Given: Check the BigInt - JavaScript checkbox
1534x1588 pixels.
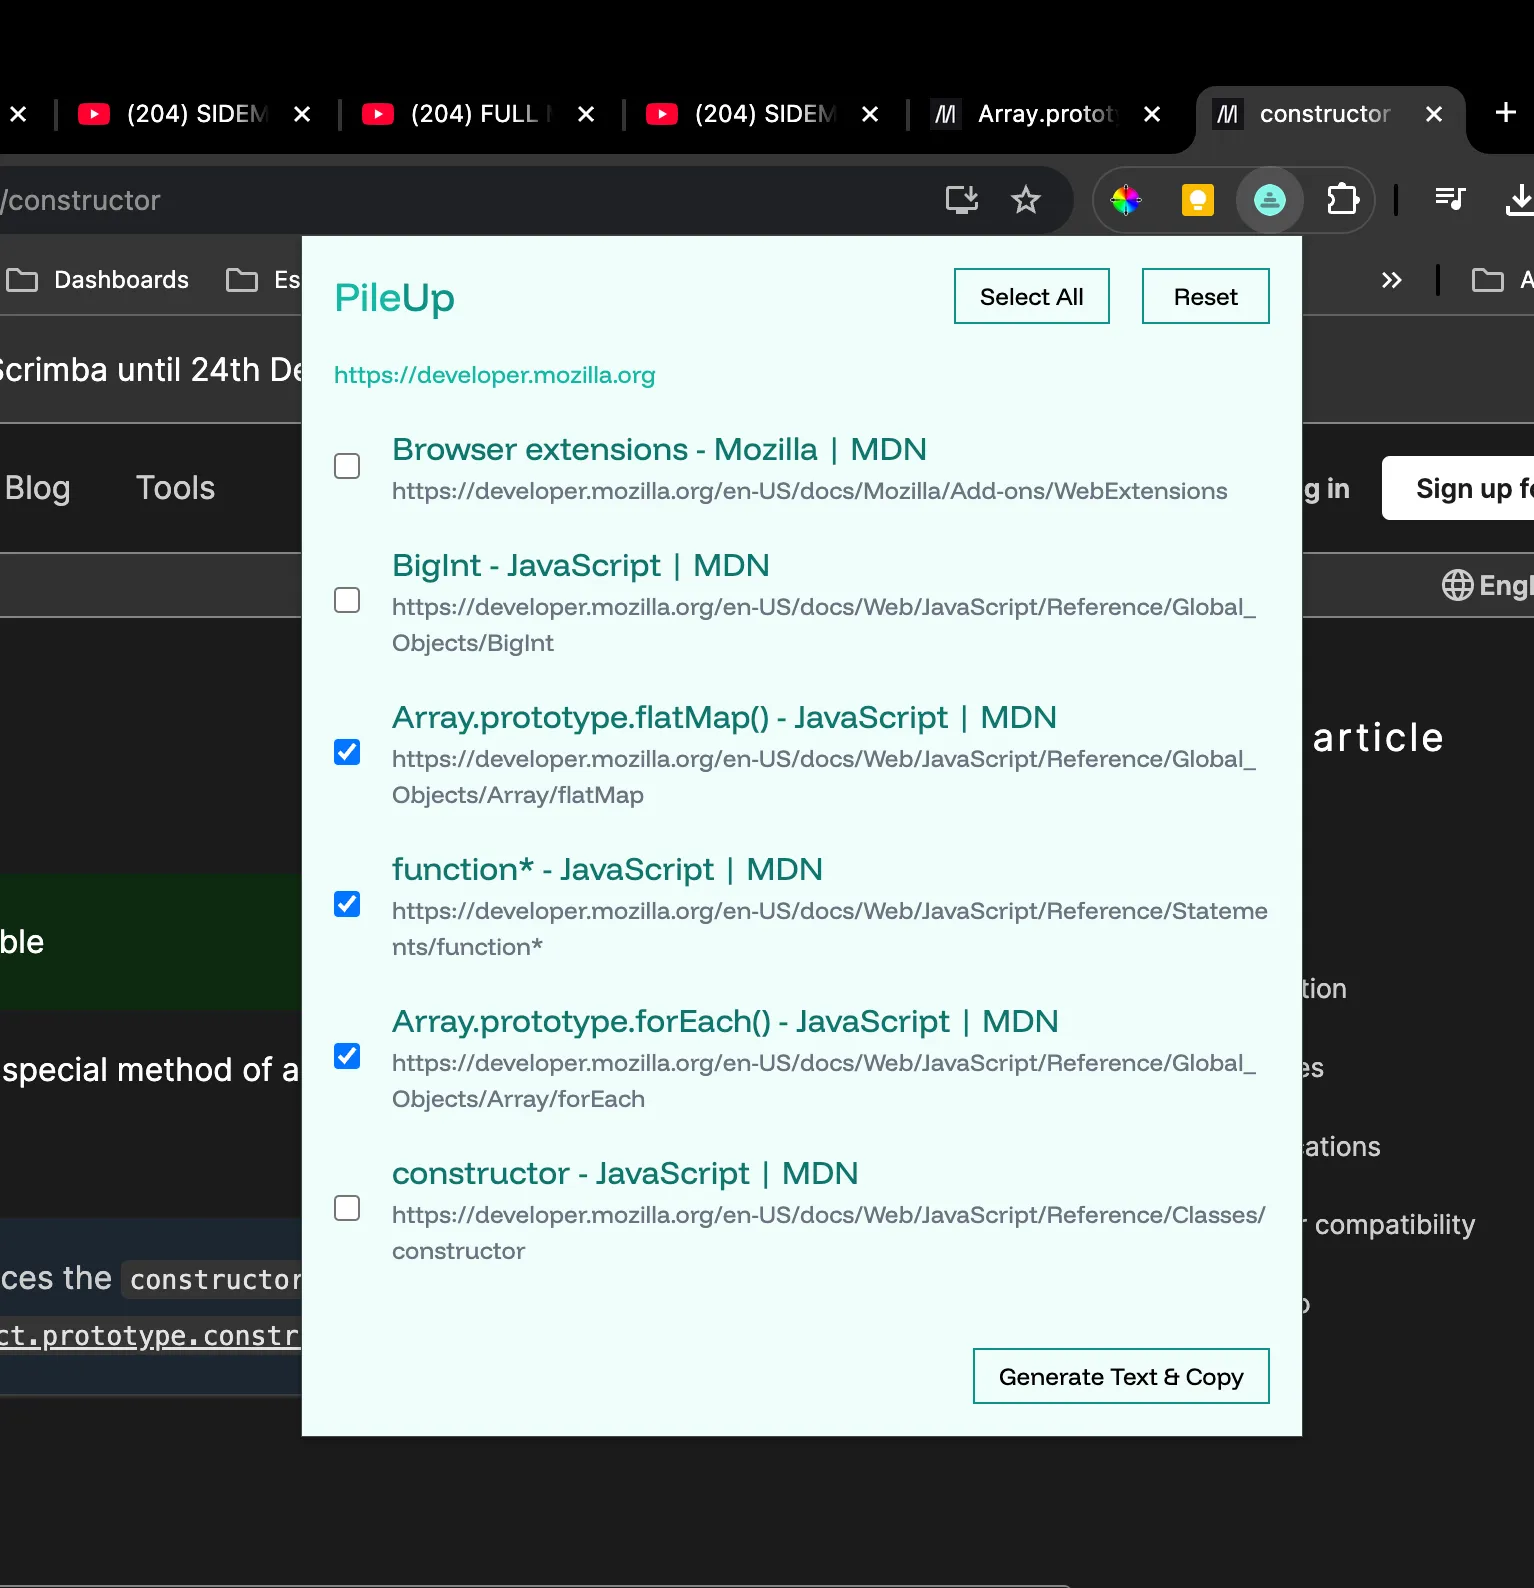Looking at the screenshot, I should click(347, 600).
